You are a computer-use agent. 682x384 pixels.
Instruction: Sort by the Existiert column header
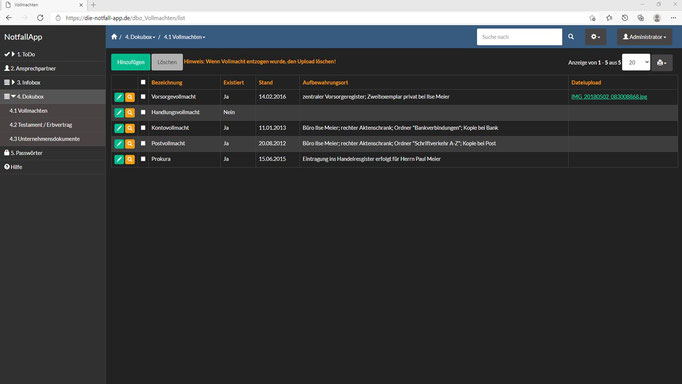(234, 82)
